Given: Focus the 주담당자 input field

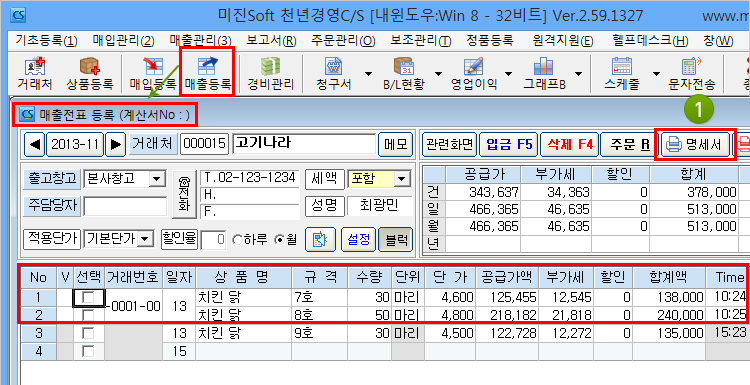Looking at the screenshot, I should click(125, 206).
